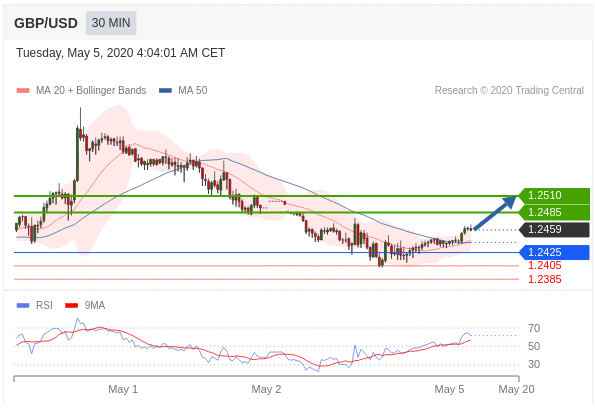Image resolution: width=595 pixels, height=411 pixels.
Task: Click the black 1.2459 current price tag
Action: click(x=554, y=229)
